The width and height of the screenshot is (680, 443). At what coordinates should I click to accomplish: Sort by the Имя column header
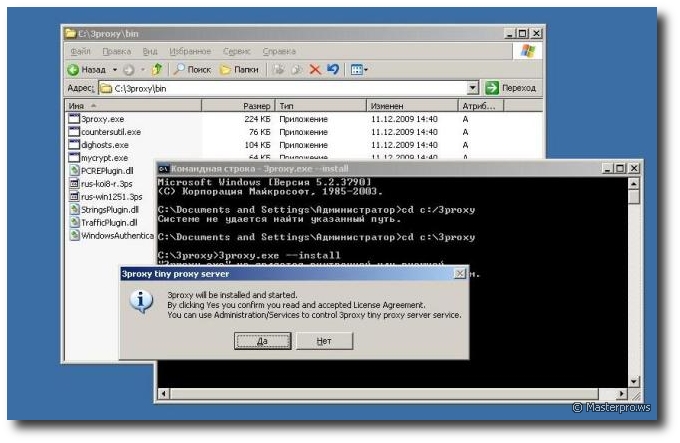(x=133, y=105)
